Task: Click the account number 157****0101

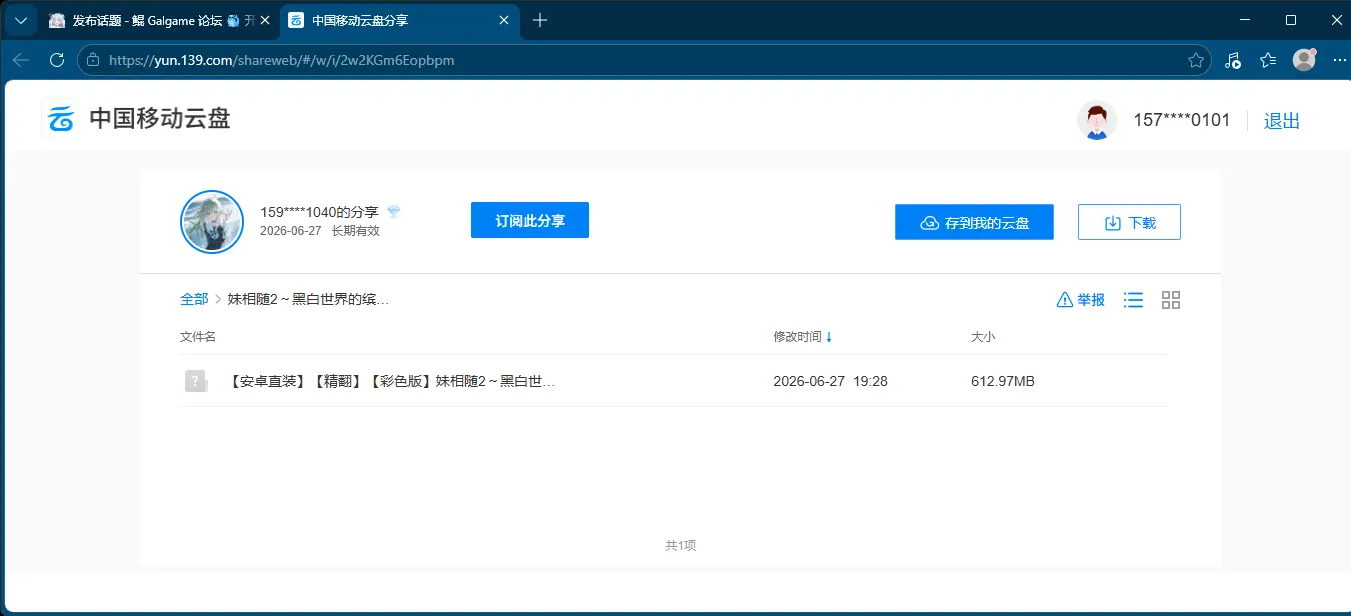Action: coord(1181,121)
